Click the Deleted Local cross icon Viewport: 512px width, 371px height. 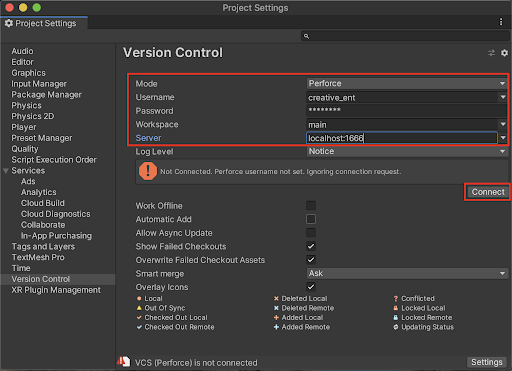[276, 298]
